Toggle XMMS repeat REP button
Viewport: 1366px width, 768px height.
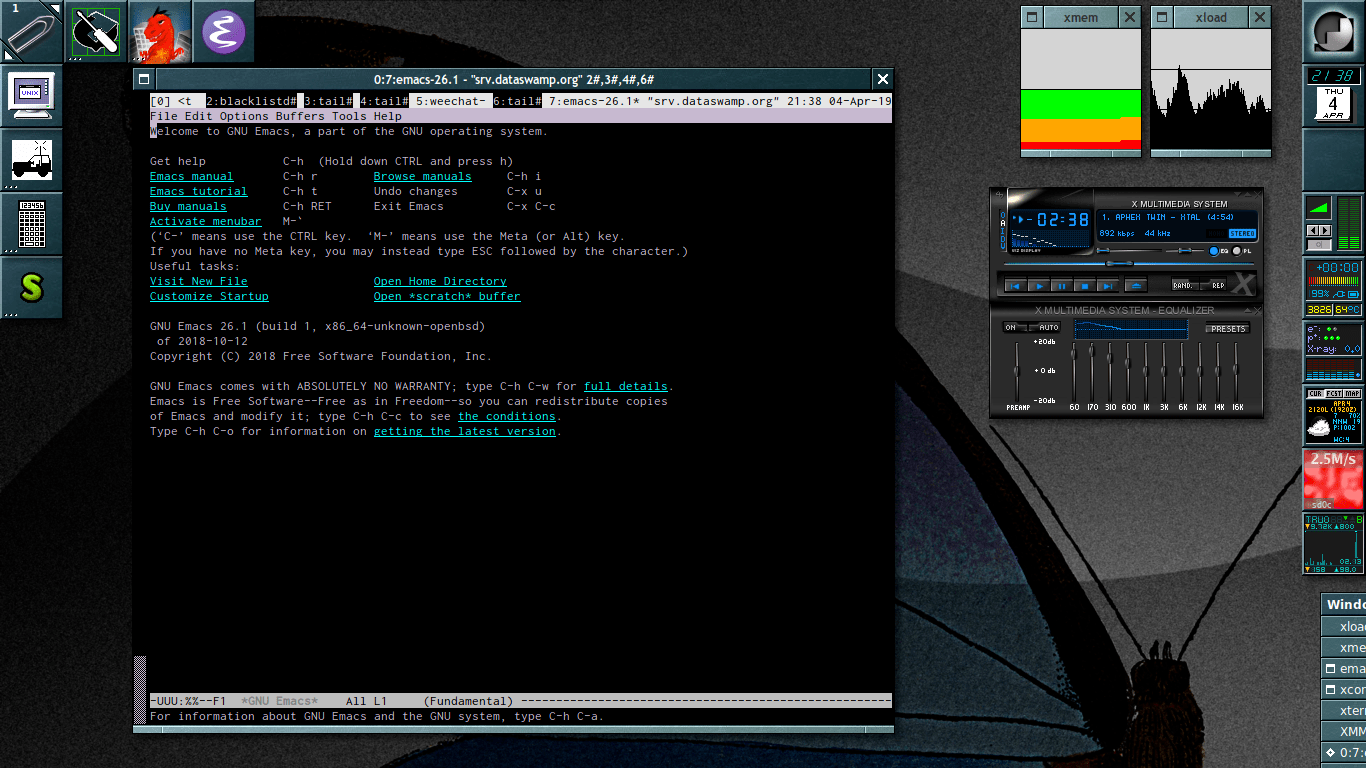[1213, 285]
